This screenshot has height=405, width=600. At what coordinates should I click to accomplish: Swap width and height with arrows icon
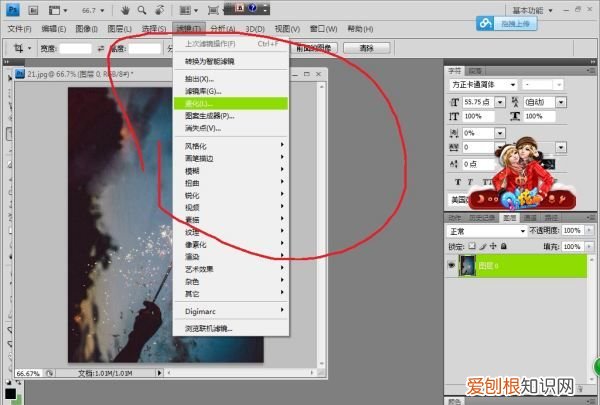101,48
